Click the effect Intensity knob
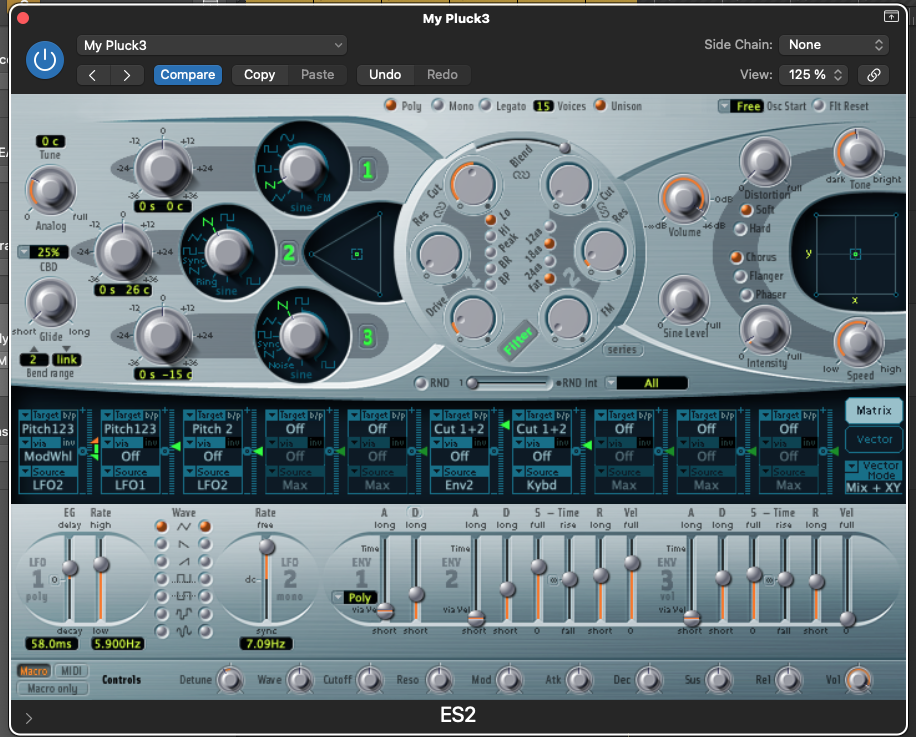This screenshot has height=737, width=916. click(x=765, y=329)
